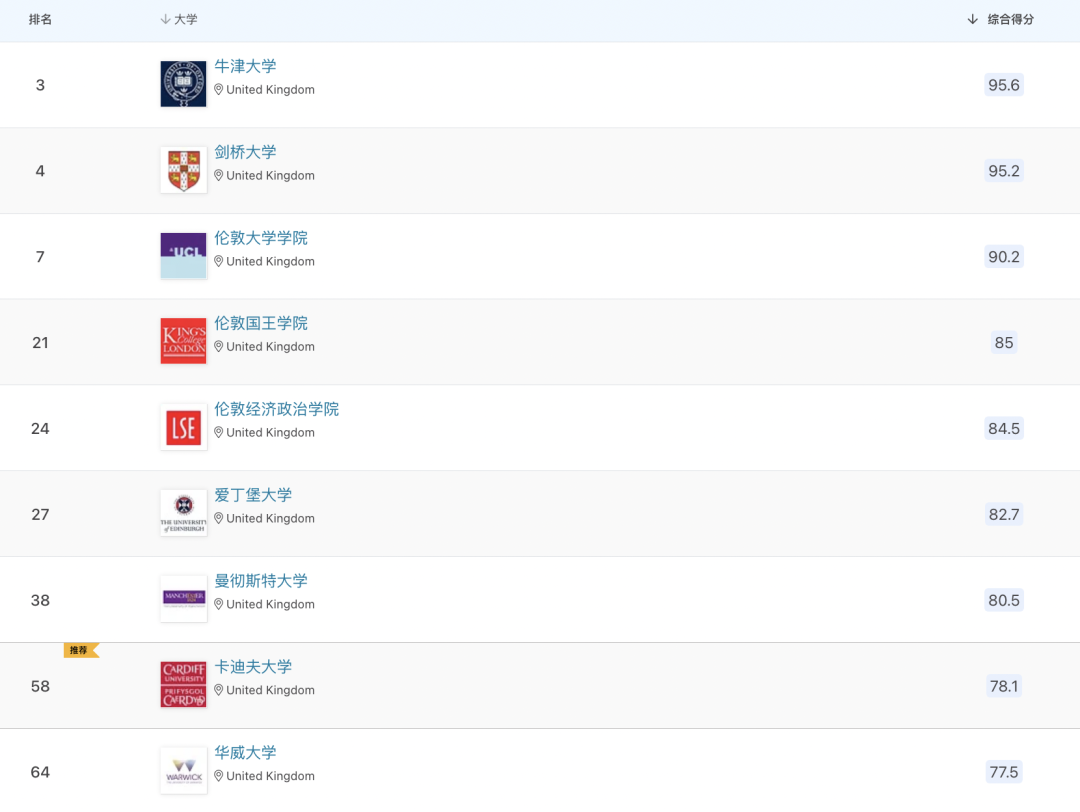The width and height of the screenshot is (1080, 812).
Task: Open the 伦敦经济政治学院 link
Action: 277,409
